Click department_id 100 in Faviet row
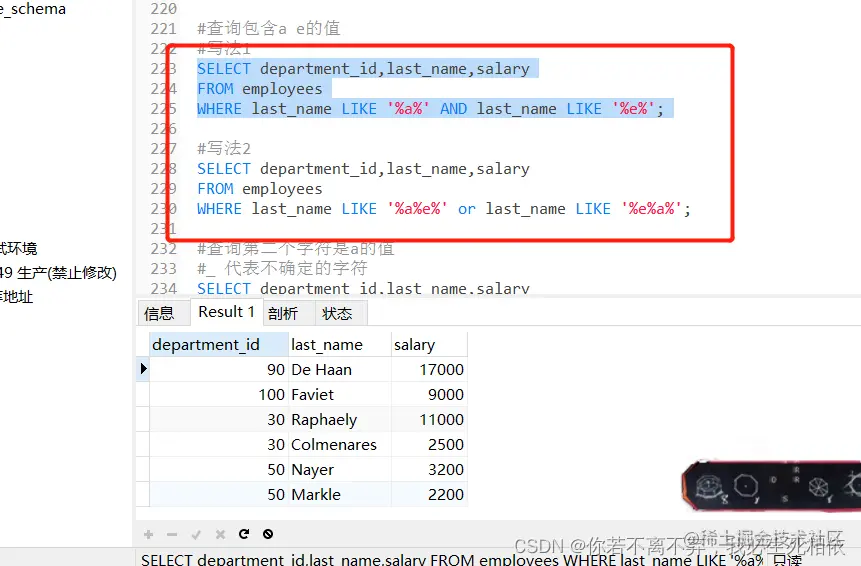This screenshot has width=861, height=566. (x=219, y=395)
